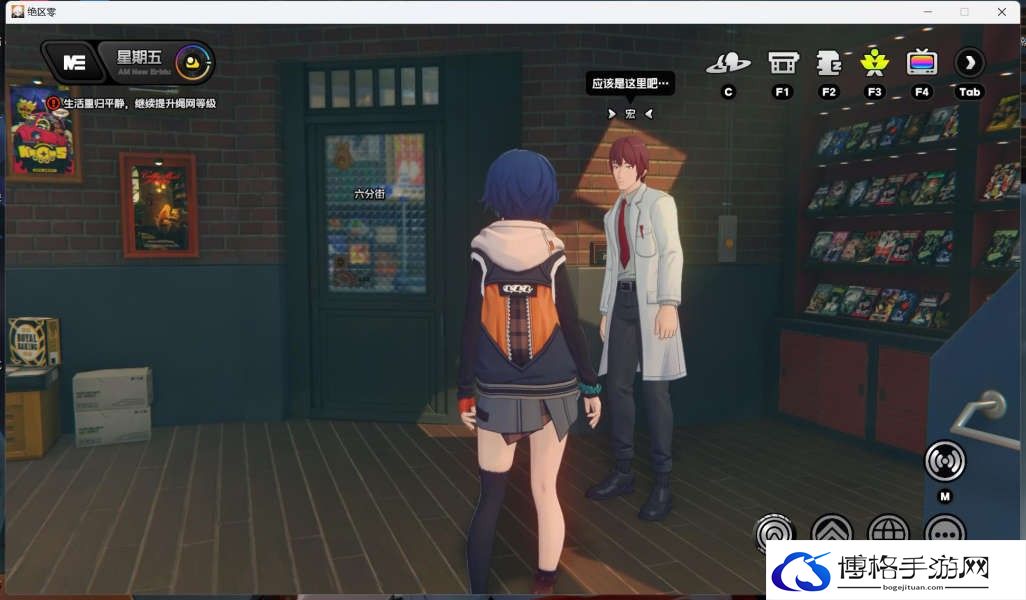Viewport: 1026px width, 600px height.
Task: Click the M hotkey label
Action: [945, 497]
